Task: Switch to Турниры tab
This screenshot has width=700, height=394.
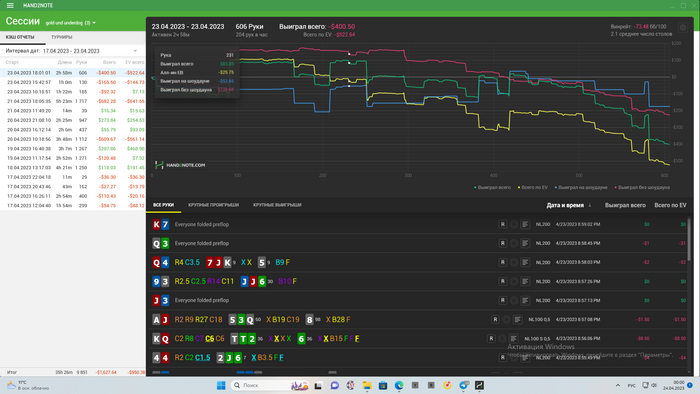Action: tap(62, 37)
